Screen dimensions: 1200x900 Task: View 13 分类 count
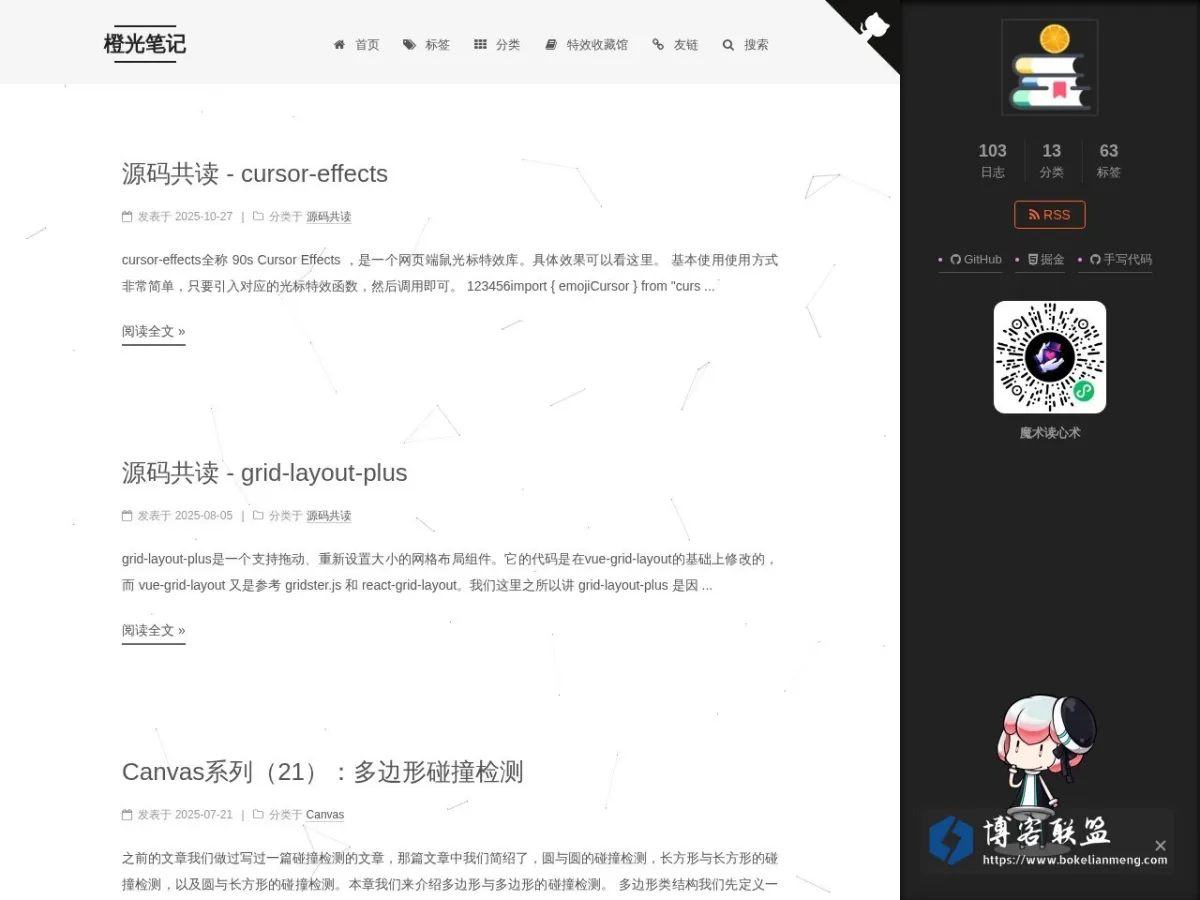(x=1052, y=160)
